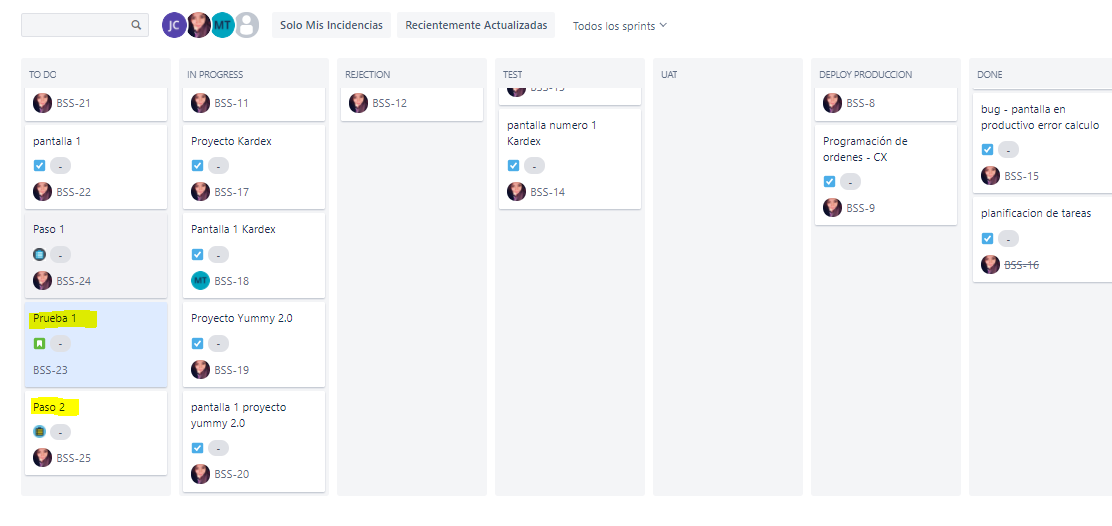
Task: Select the unassigned grey avatar filter
Action: [x=247, y=25]
